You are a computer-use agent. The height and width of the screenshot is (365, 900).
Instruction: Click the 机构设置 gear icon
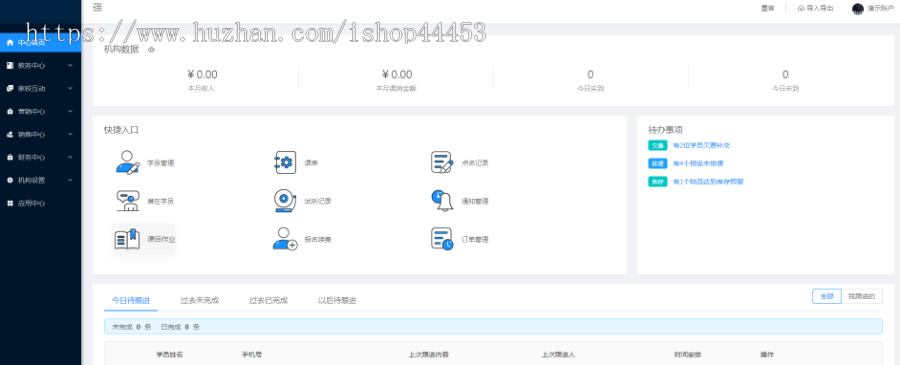pos(10,180)
